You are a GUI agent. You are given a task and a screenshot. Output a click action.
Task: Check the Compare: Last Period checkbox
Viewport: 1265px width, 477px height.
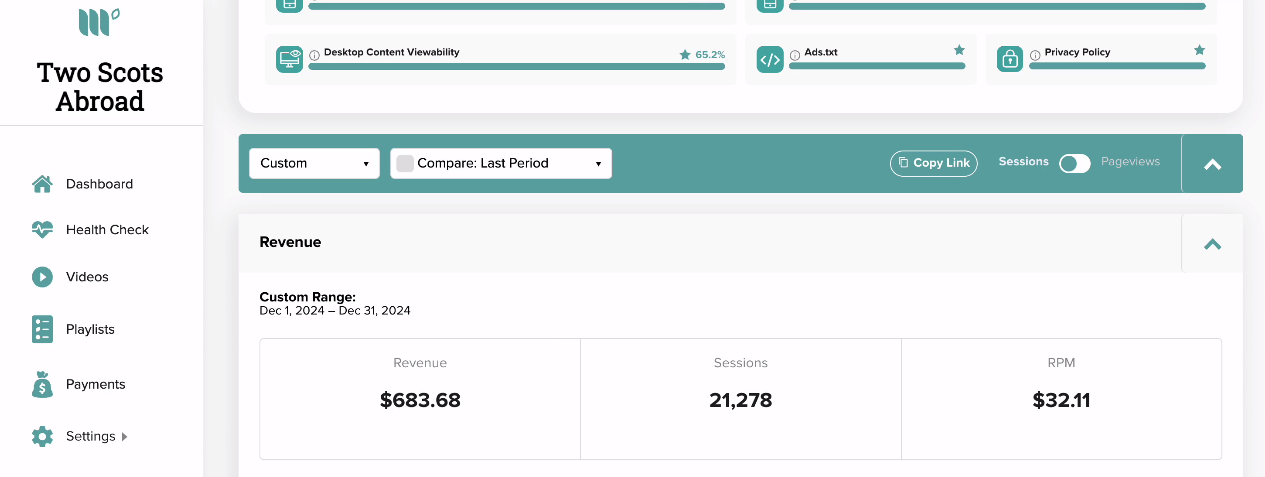405,163
